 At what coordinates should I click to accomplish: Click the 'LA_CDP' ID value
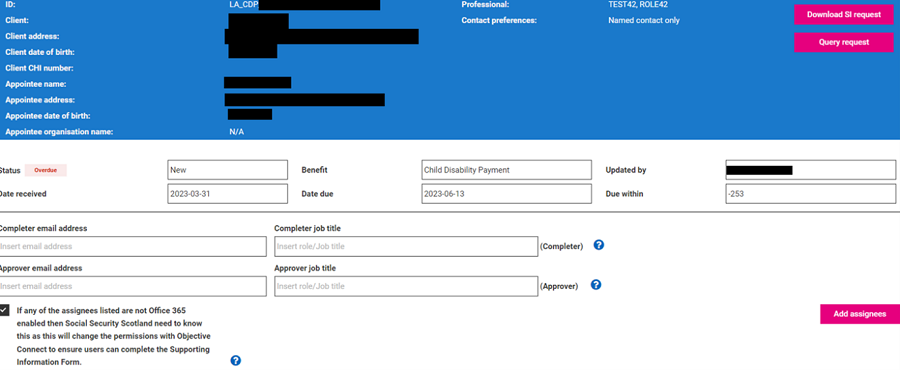coord(243,5)
